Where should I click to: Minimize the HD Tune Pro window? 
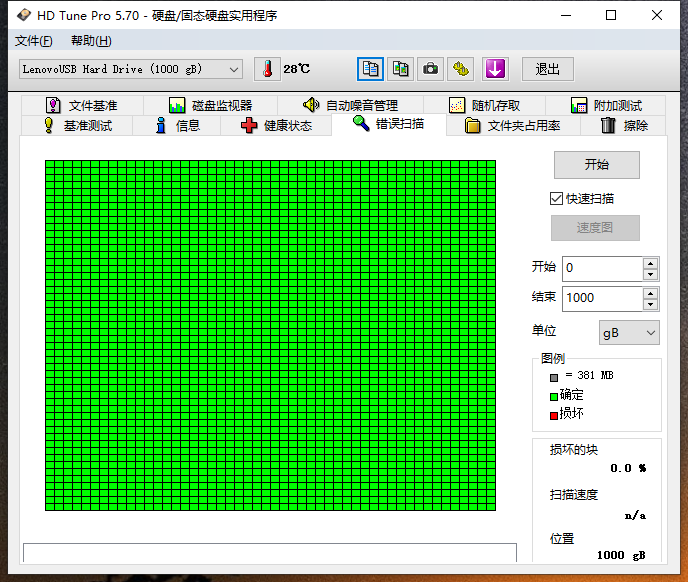566,15
